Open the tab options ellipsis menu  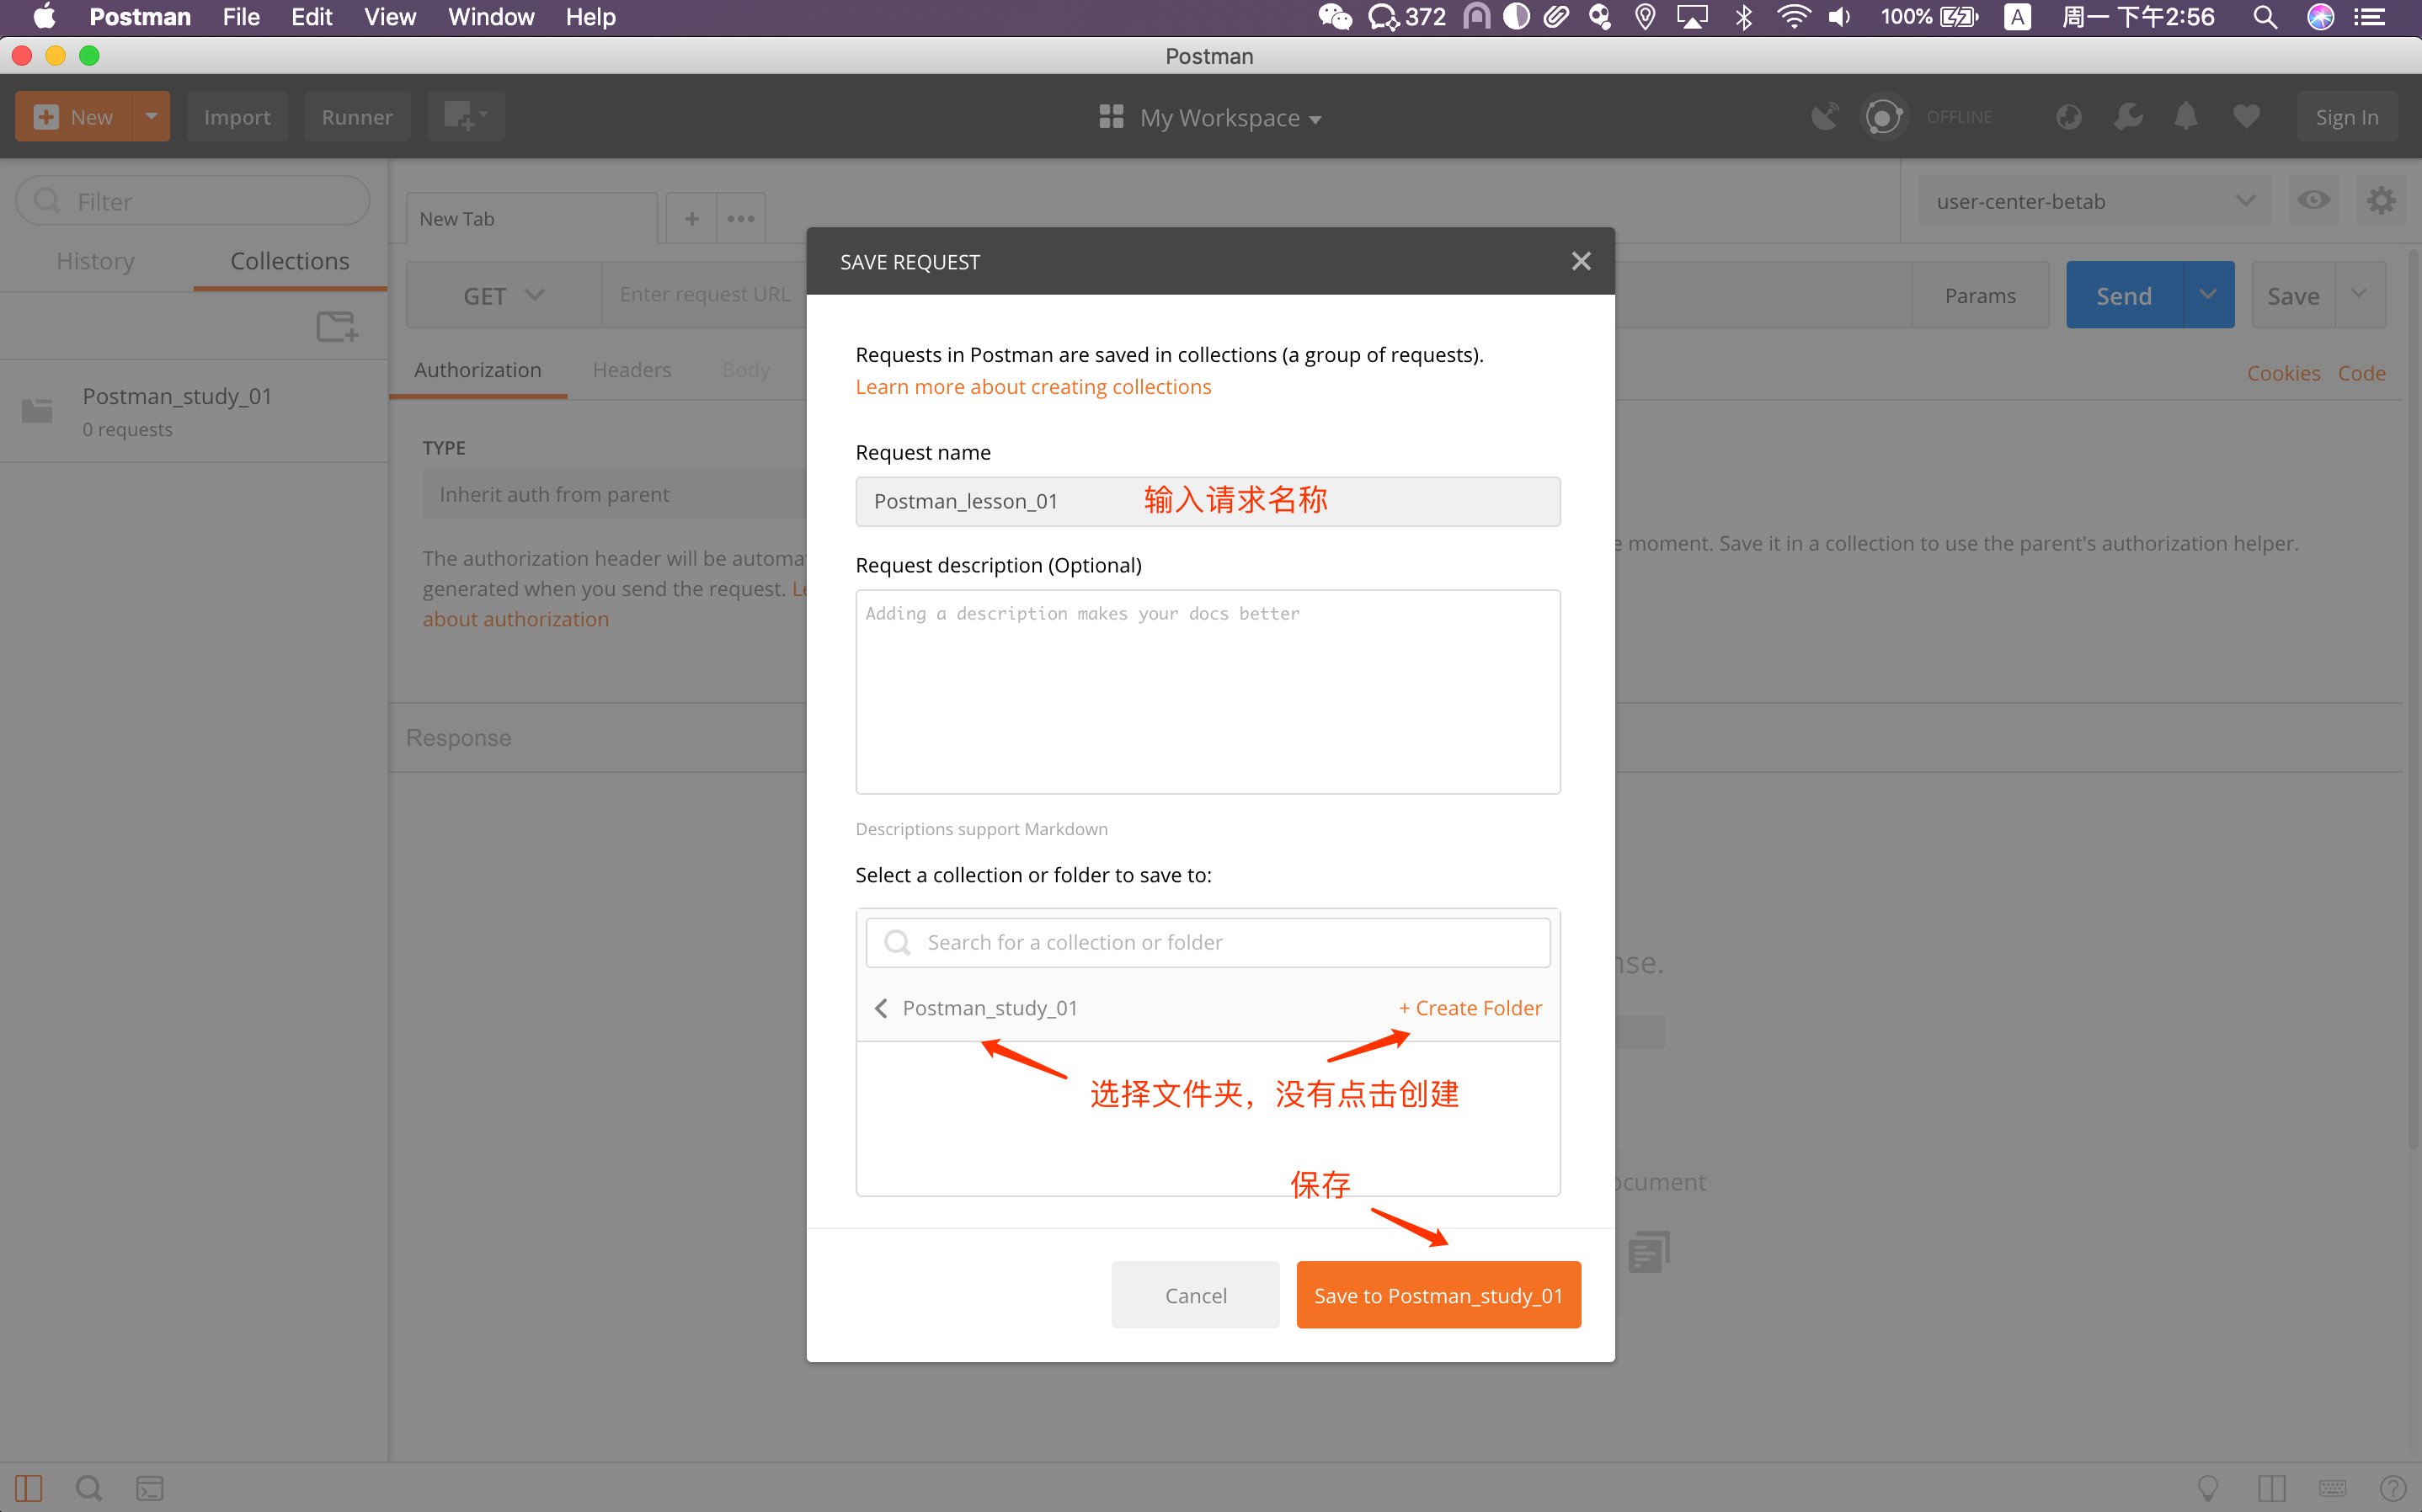tap(741, 218)
